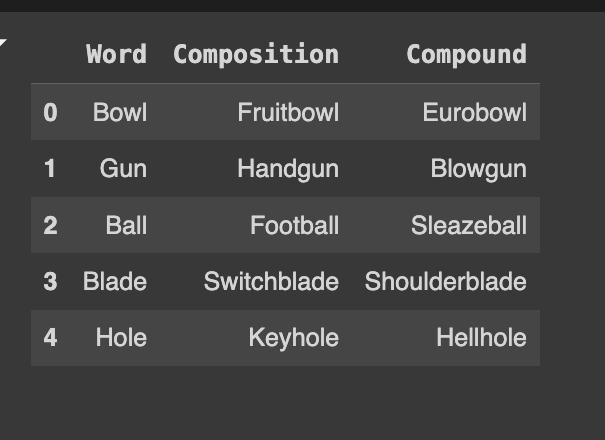Click the Shoulderblade cell

click(445, 282)
